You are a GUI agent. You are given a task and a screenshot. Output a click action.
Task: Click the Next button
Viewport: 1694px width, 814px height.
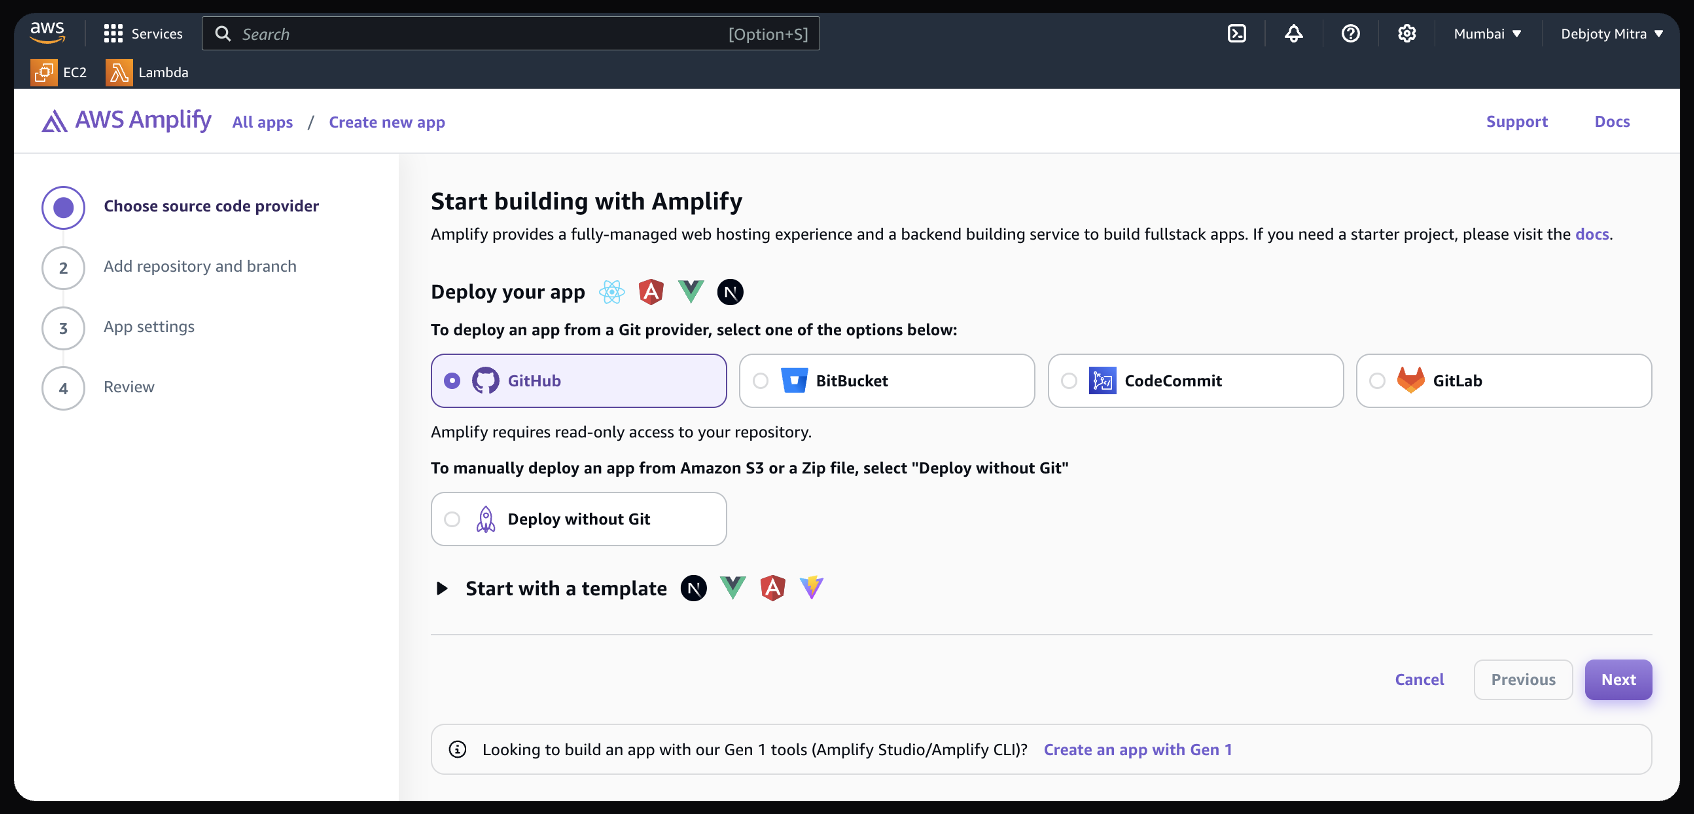1618,680
